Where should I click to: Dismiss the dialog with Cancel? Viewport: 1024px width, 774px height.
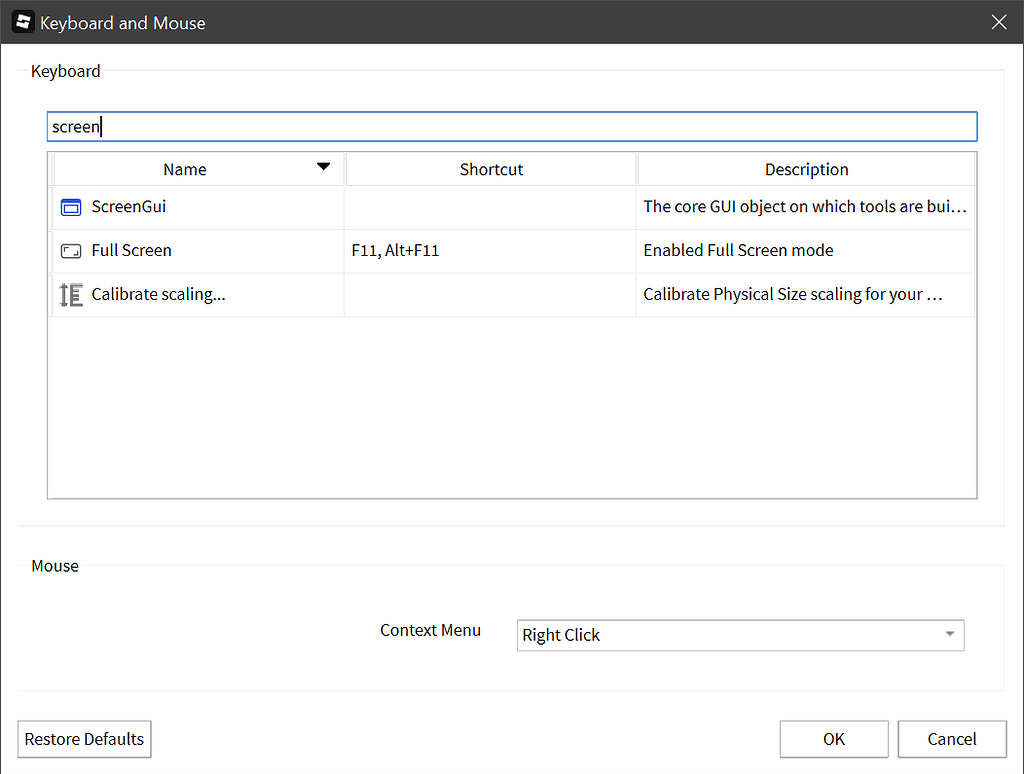pyautogui.click(x=951, y=739)
